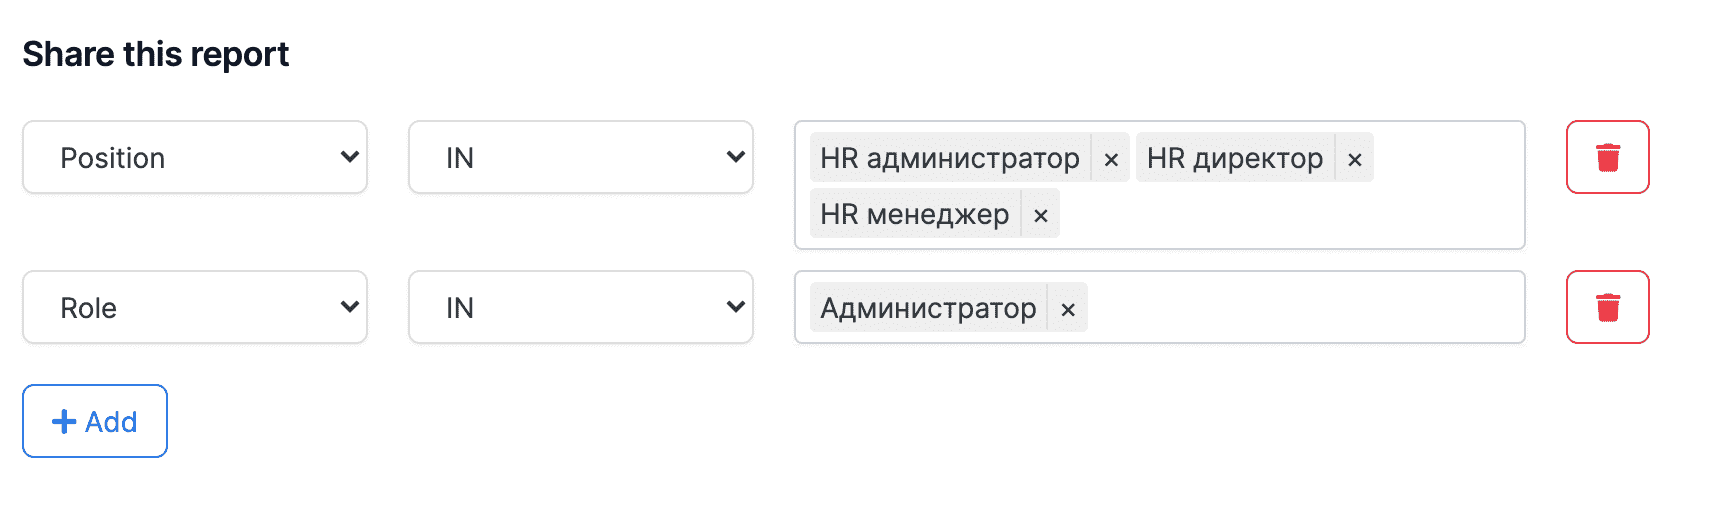Delete the Role filter row with trash icon
The width and height of the screenshot is (1710, 508).
[1607, 307]
